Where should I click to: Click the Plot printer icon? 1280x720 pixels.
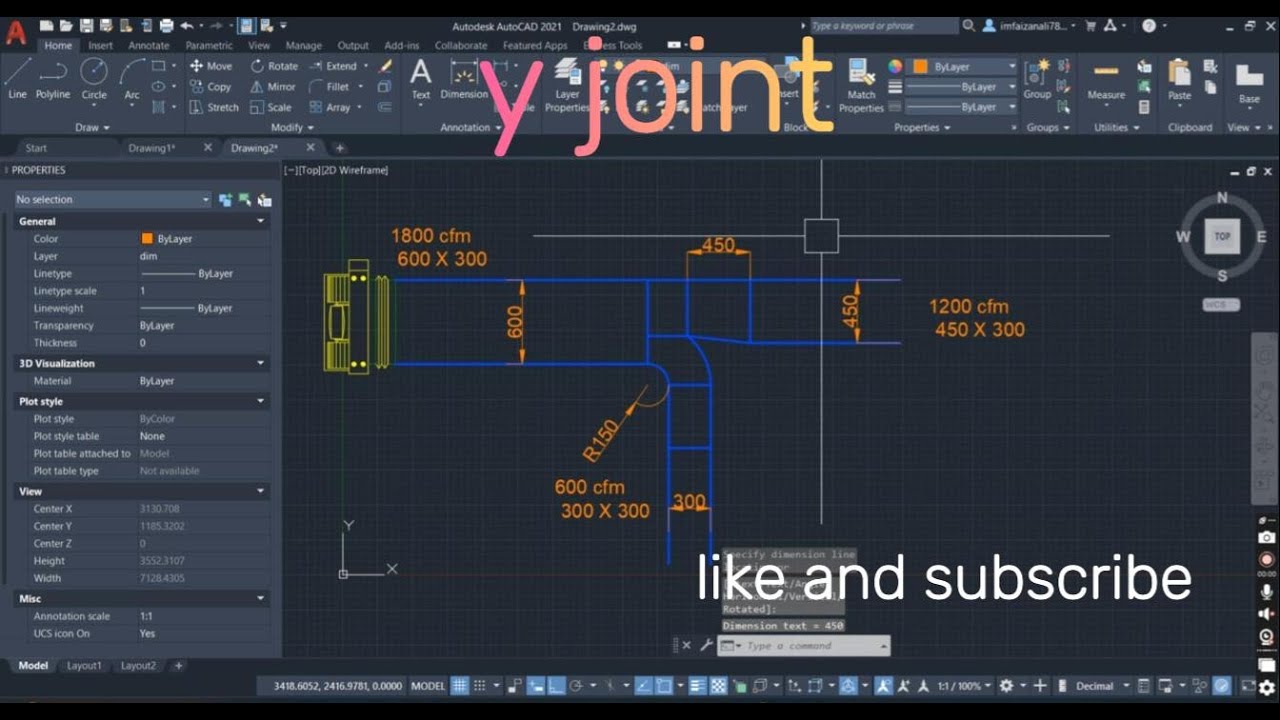pos(166,26)
